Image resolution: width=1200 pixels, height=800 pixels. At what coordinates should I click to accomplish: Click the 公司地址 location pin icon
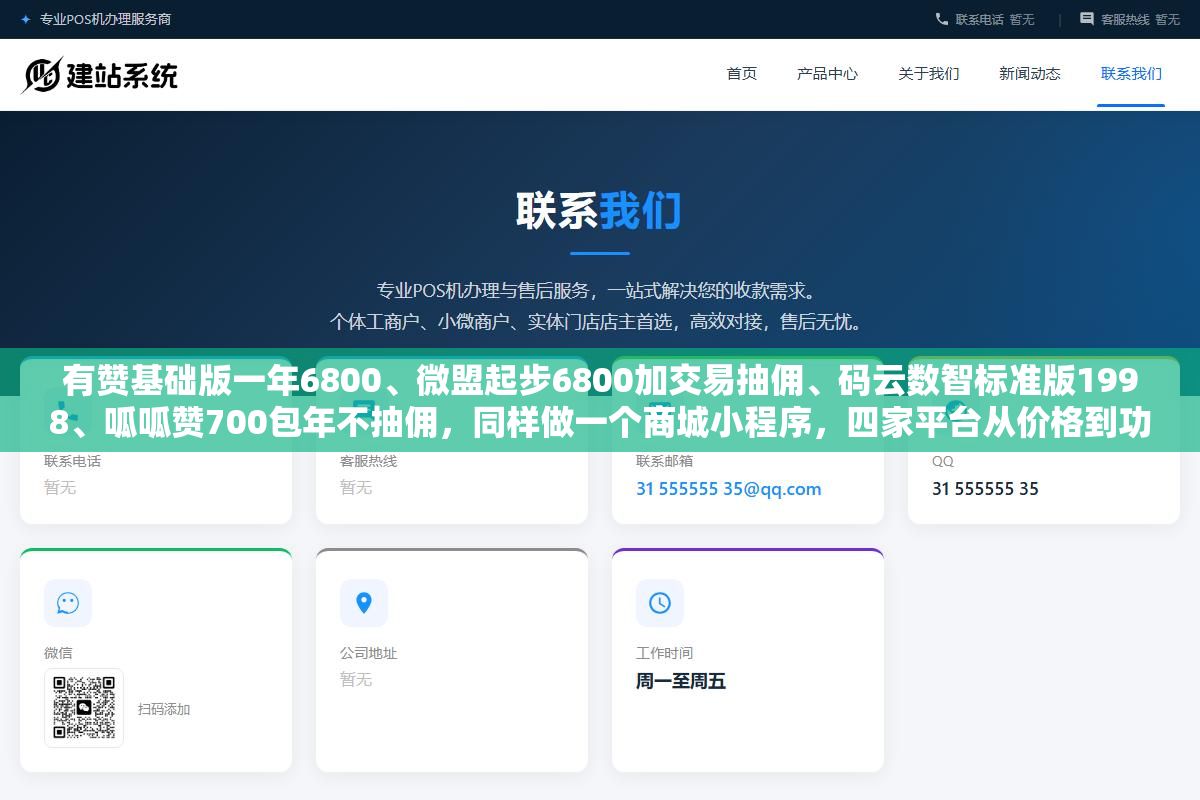[364, 603]
